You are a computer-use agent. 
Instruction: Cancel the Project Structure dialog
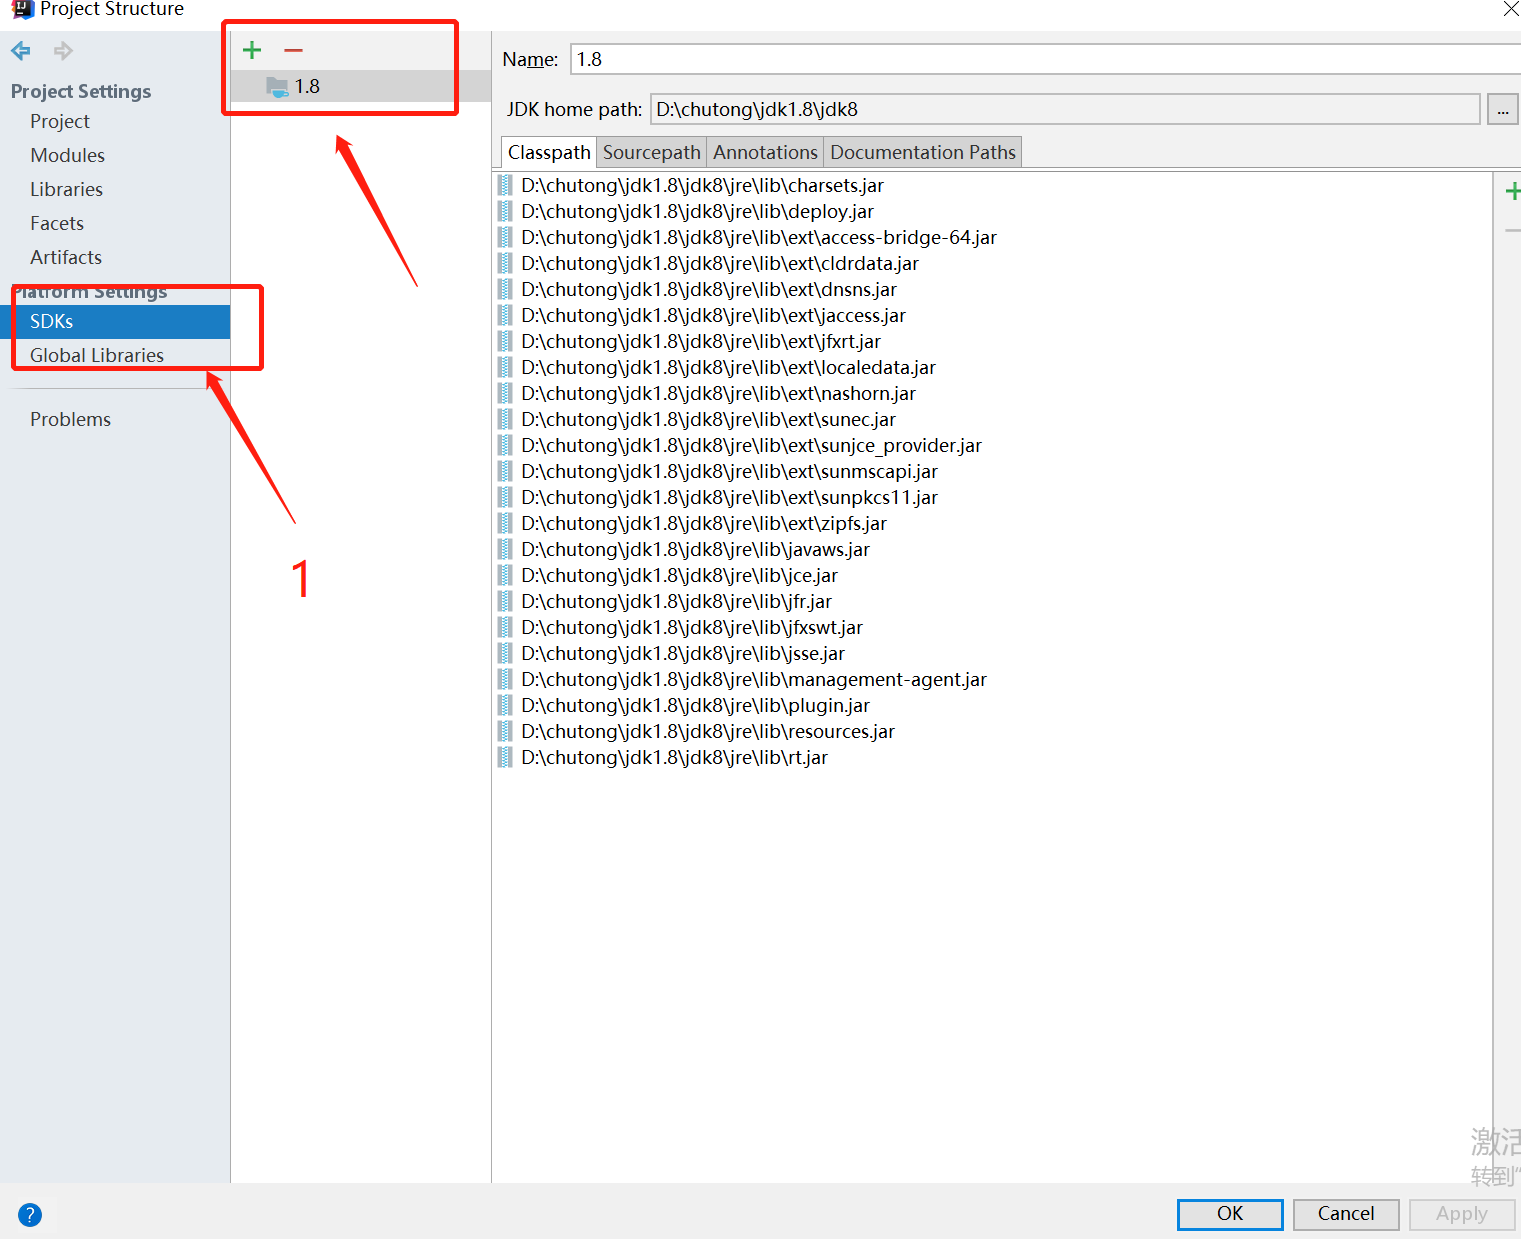coord(1345,1214)
